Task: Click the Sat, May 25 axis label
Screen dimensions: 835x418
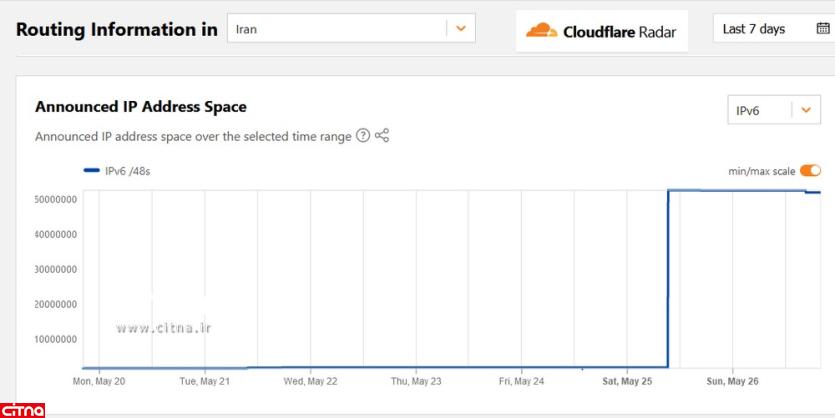Action: click(627, 381)
